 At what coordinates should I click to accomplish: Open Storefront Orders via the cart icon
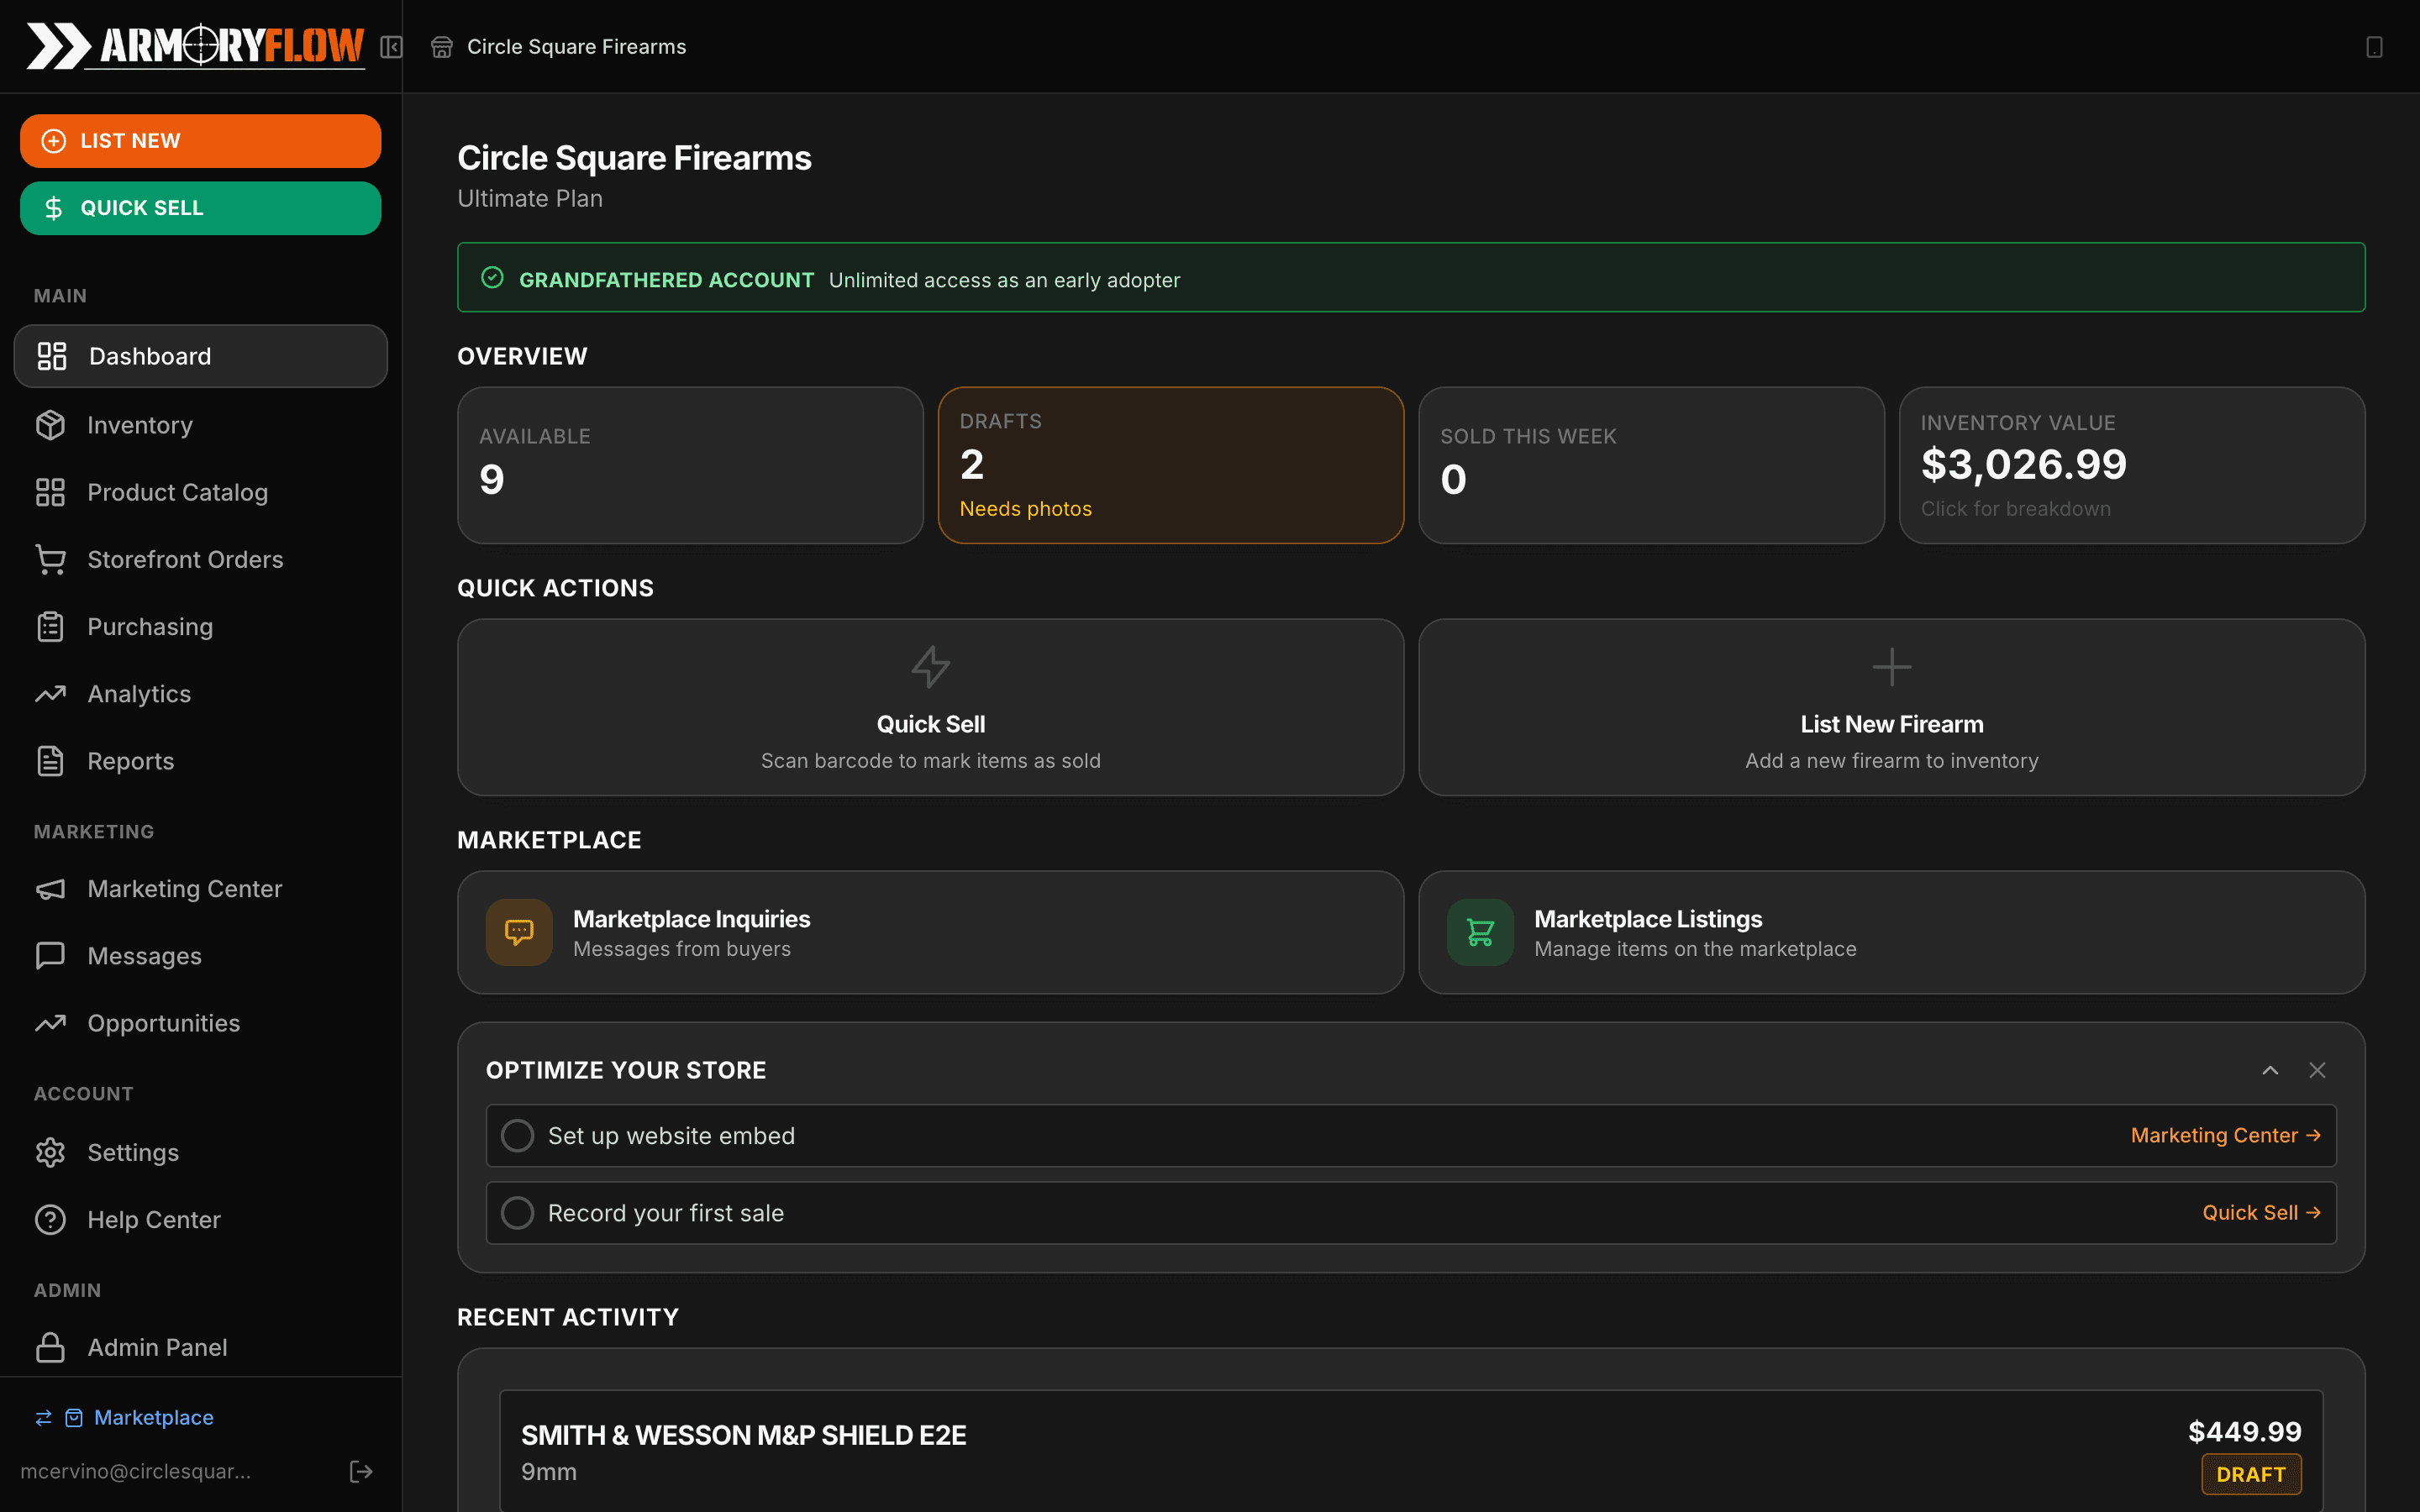tap(51, 559)
